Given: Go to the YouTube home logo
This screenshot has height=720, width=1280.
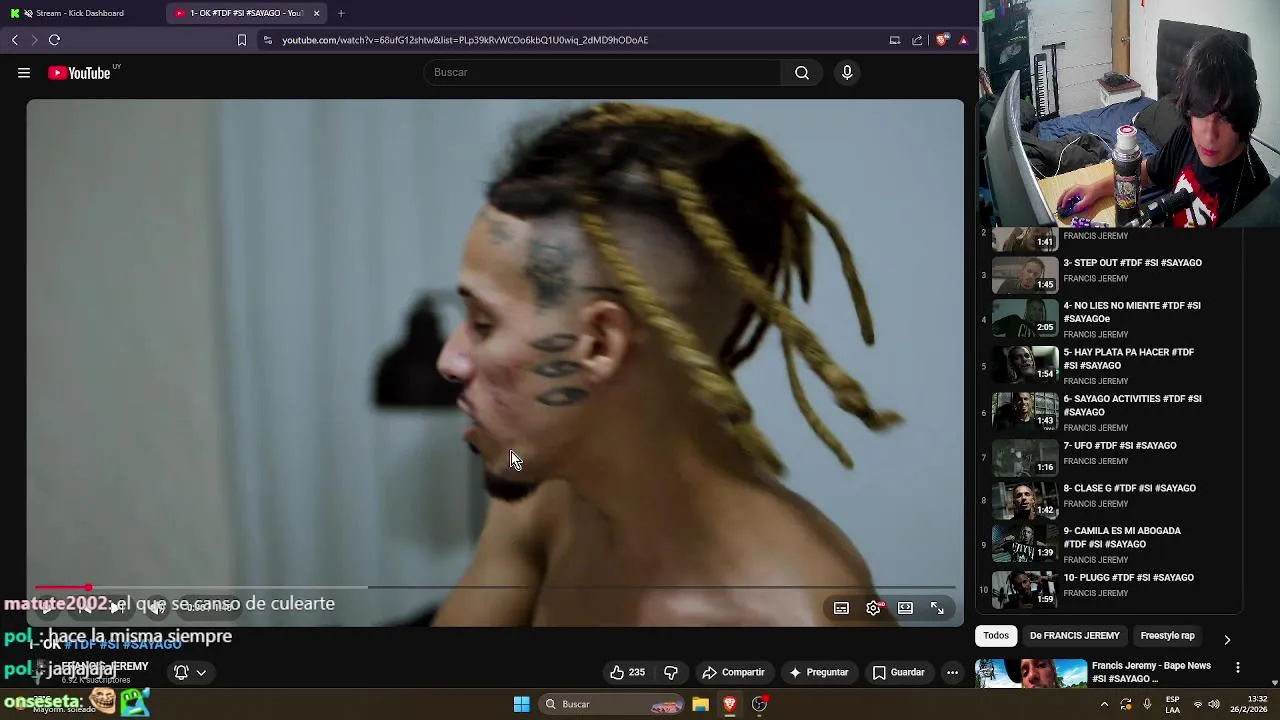Looking at the screenshot, I should pyautogui.click(x=80, y=73).
